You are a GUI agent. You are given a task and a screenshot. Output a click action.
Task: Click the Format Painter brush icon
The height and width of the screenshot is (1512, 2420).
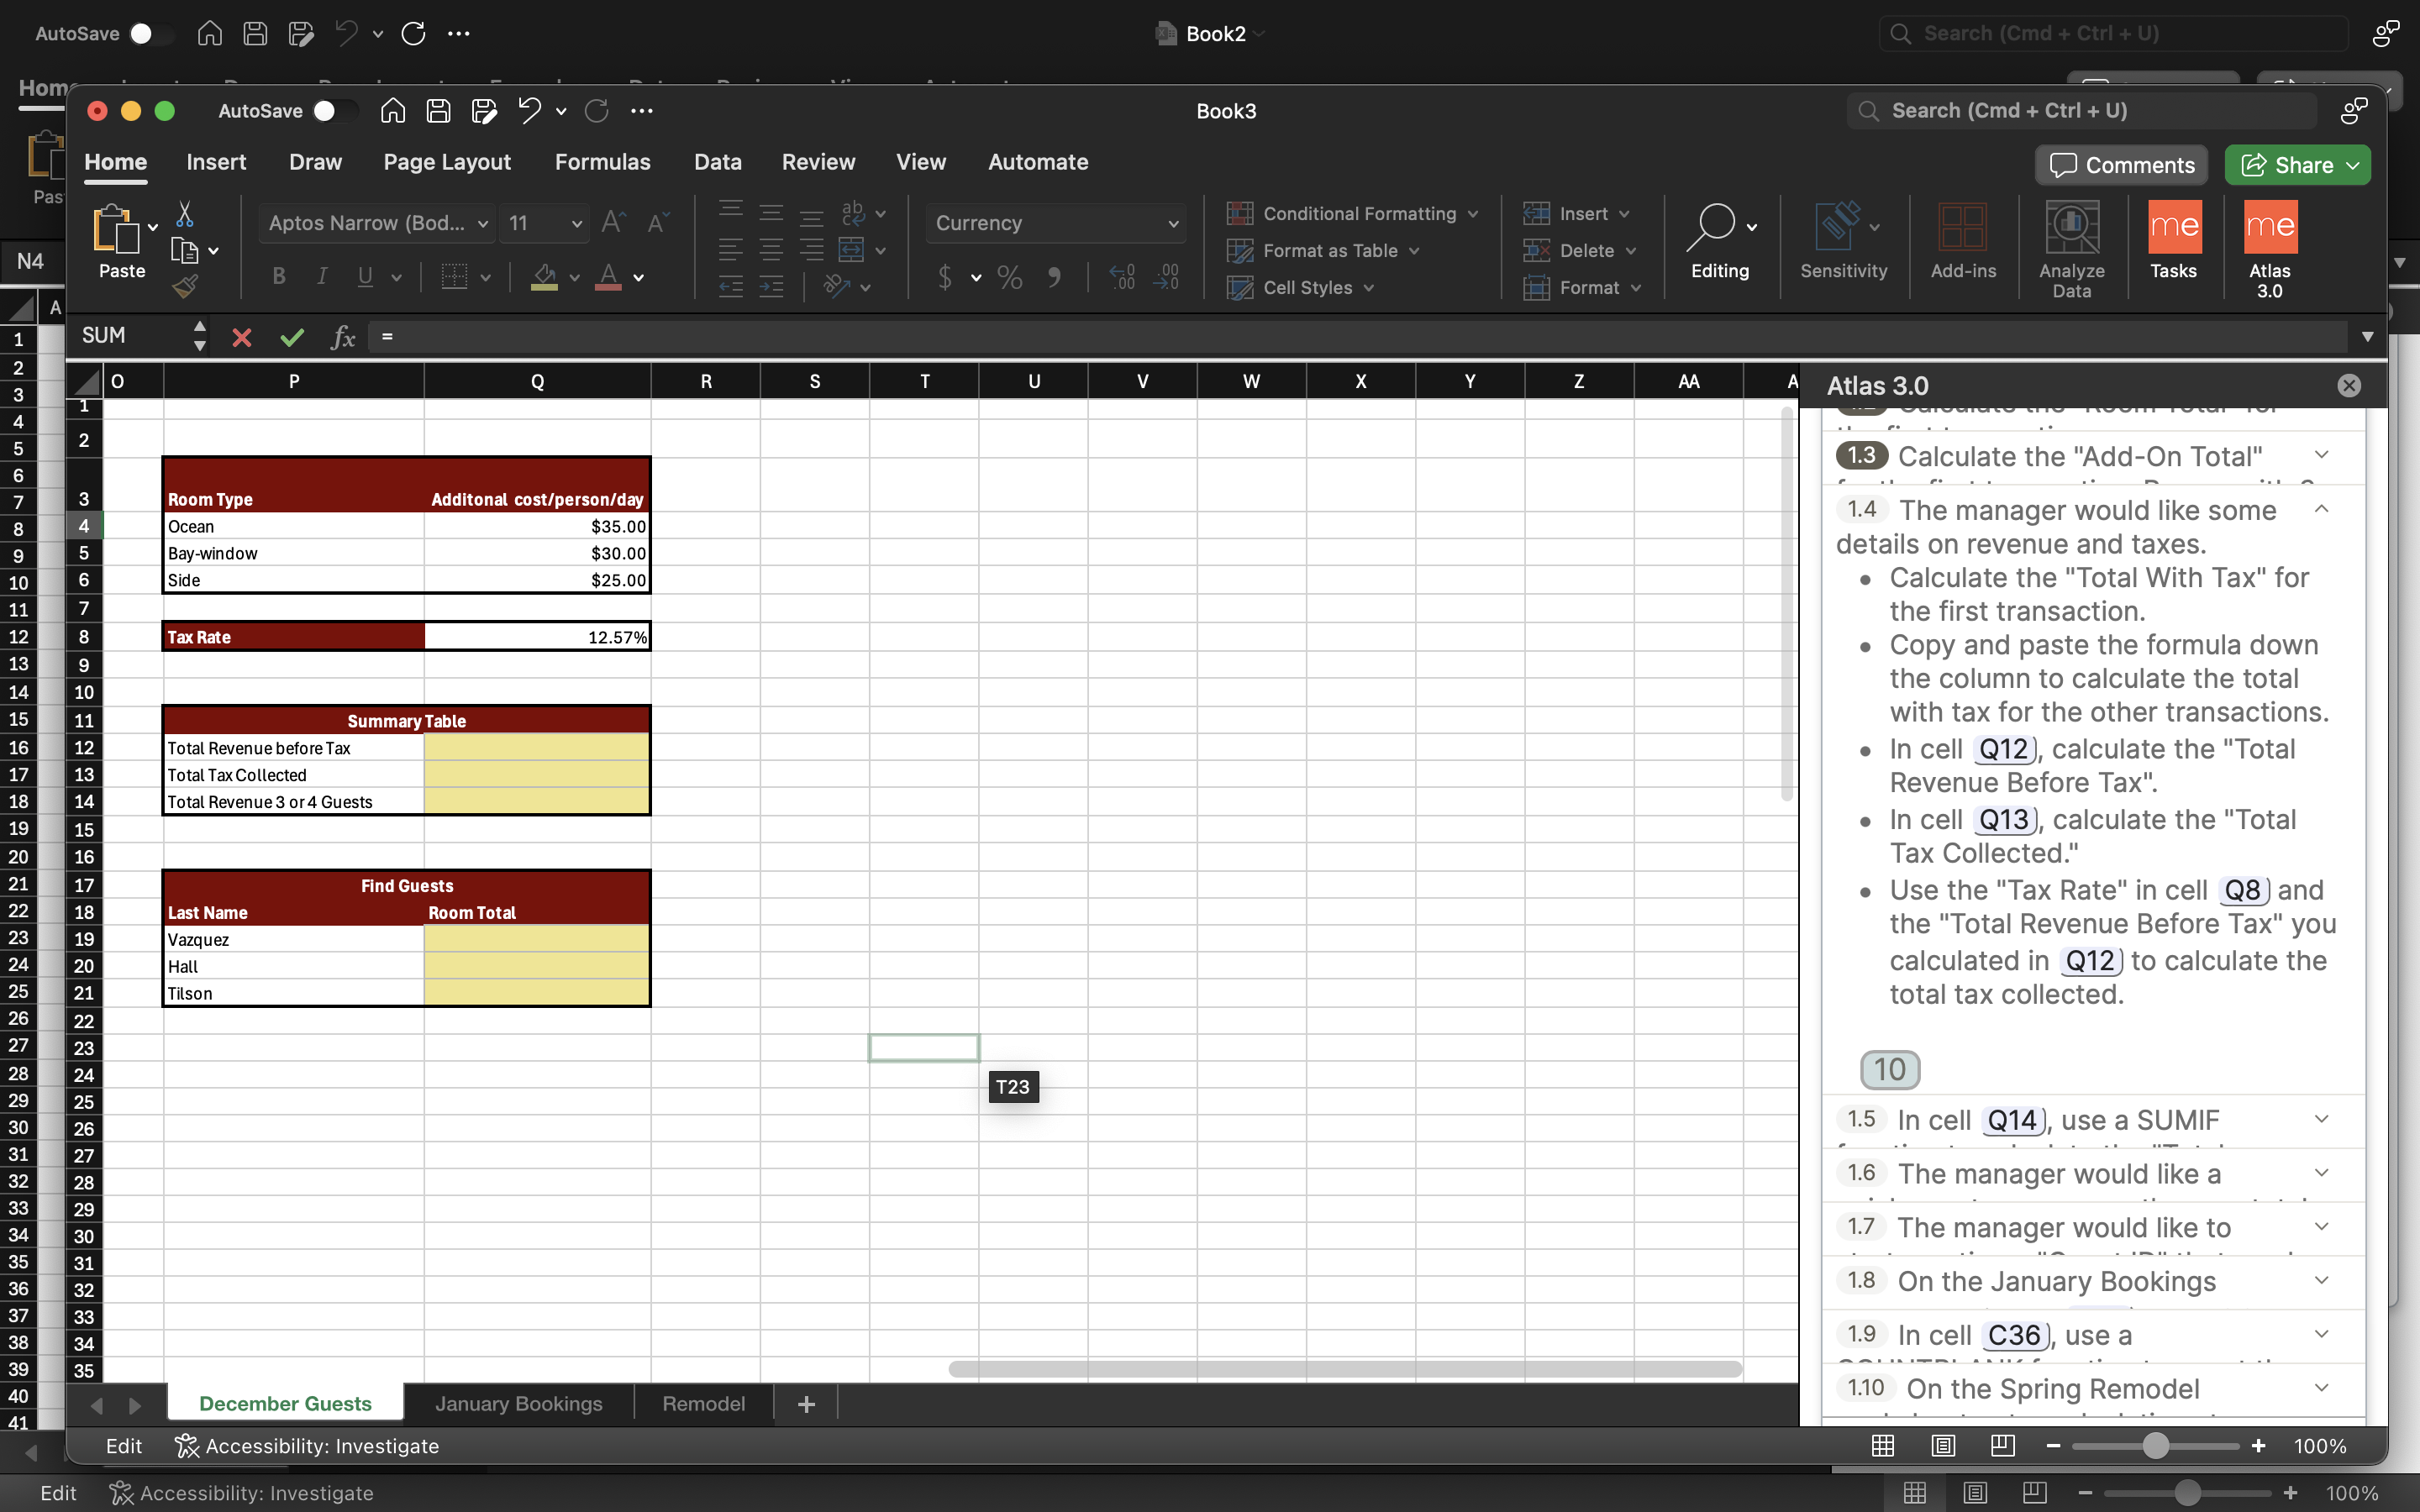185,288
